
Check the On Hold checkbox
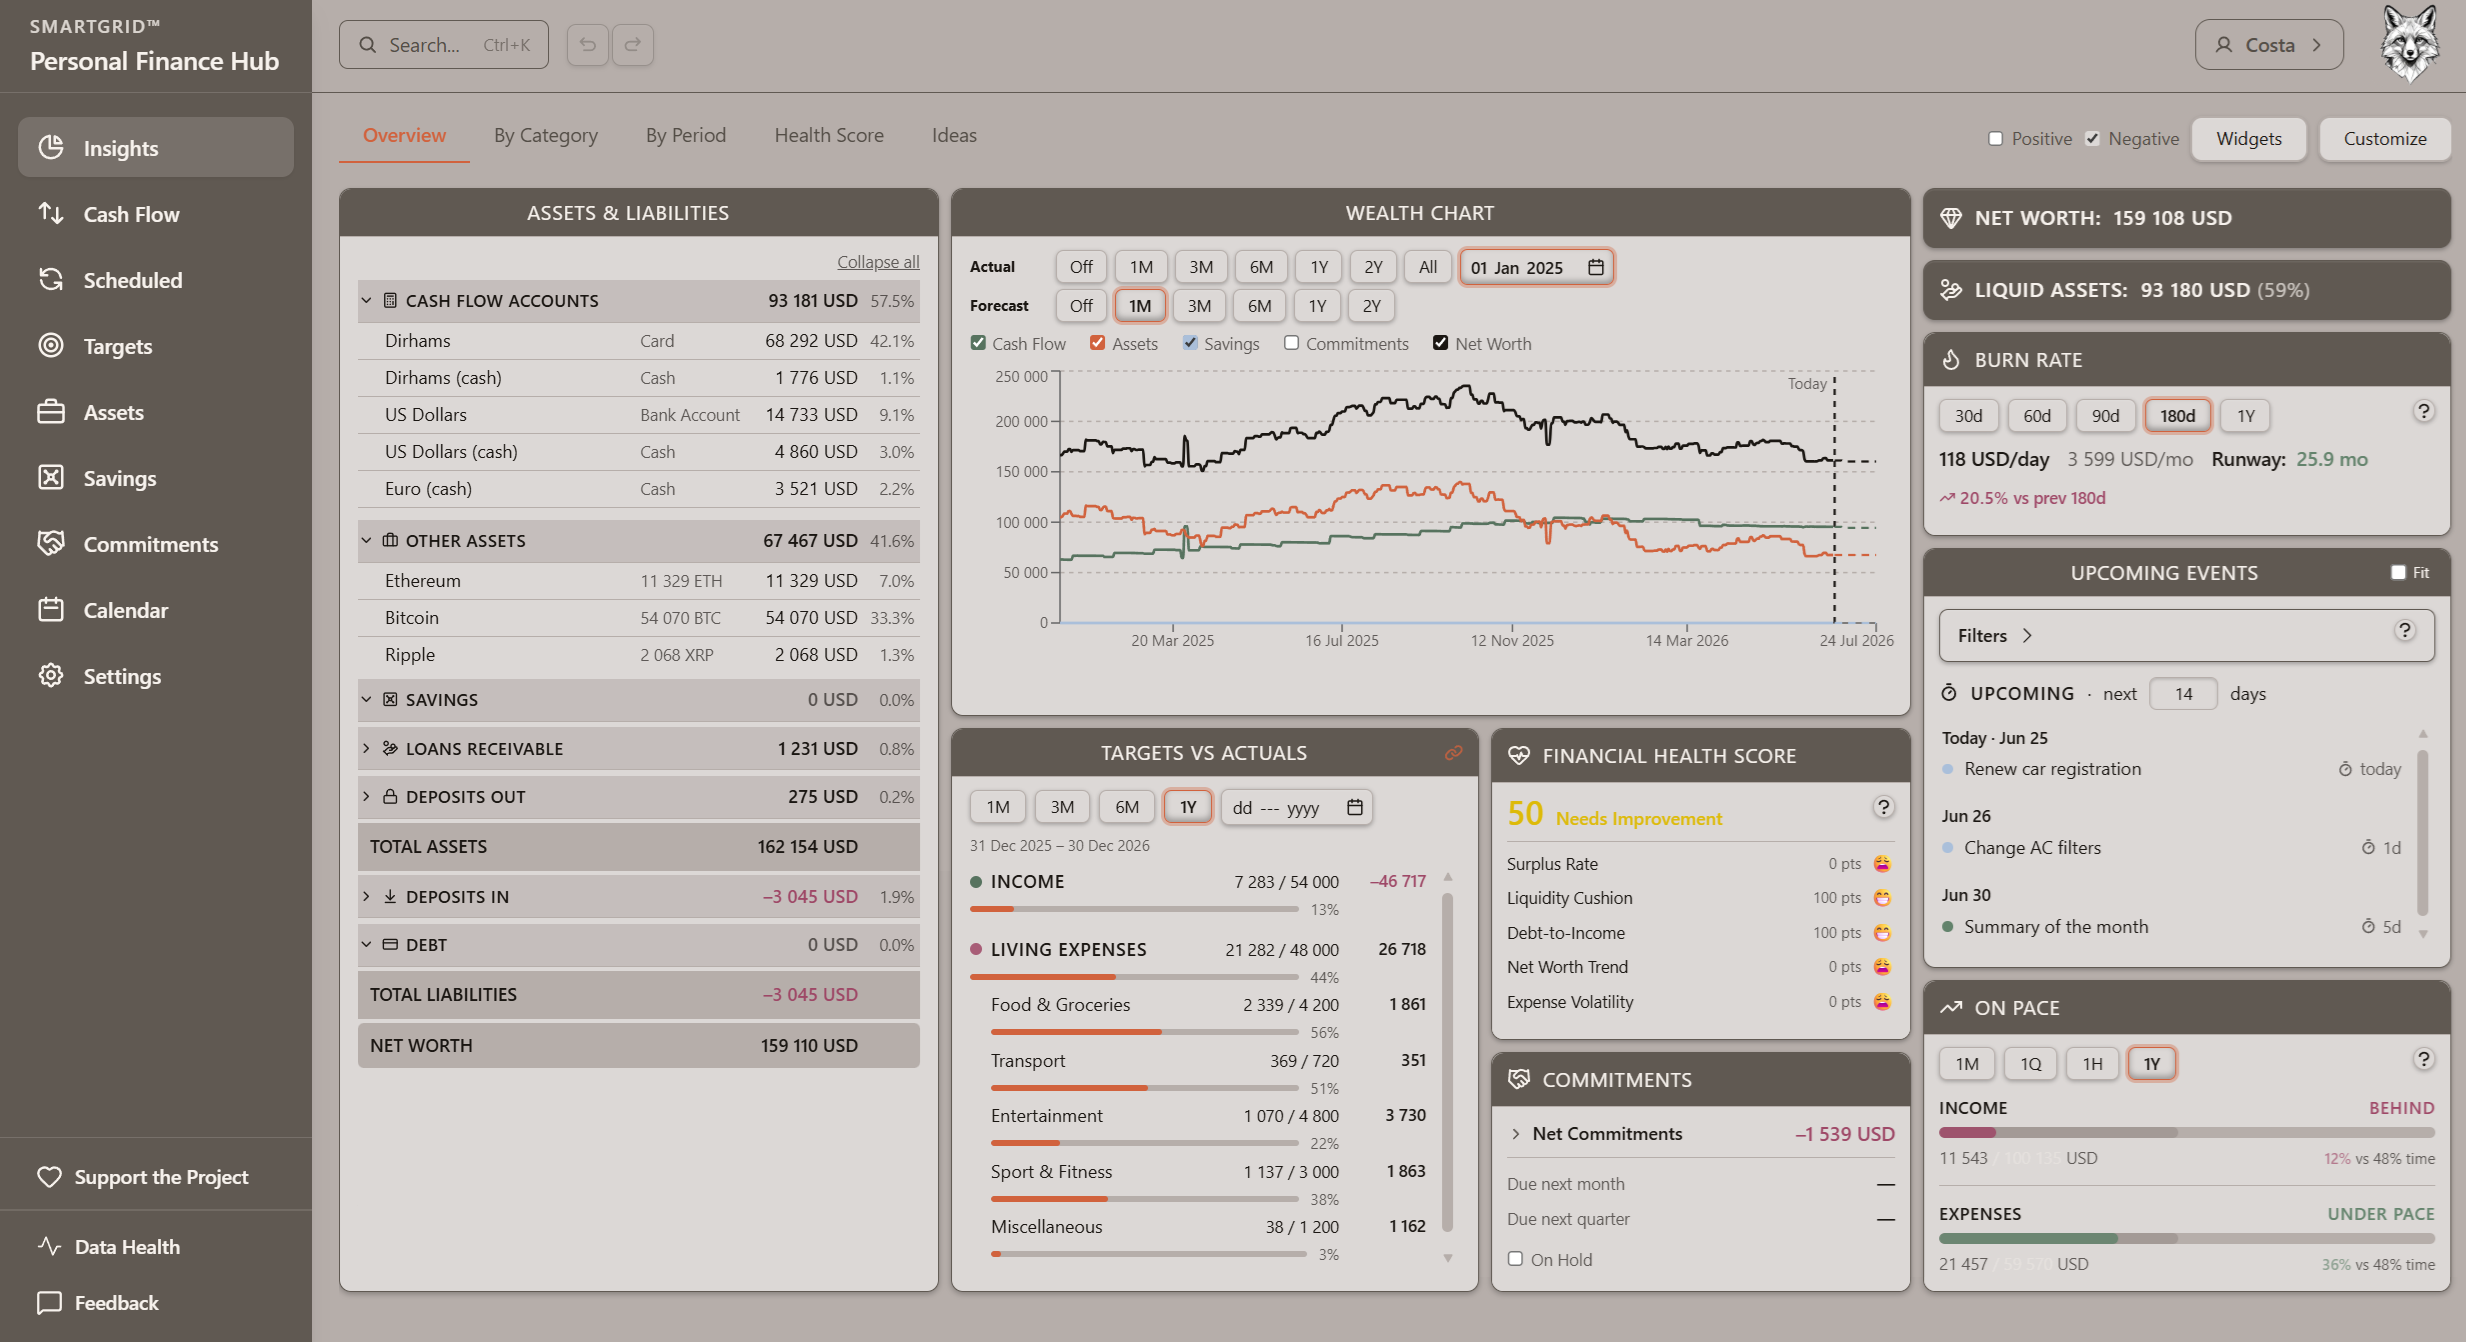pos(1516,1259)
